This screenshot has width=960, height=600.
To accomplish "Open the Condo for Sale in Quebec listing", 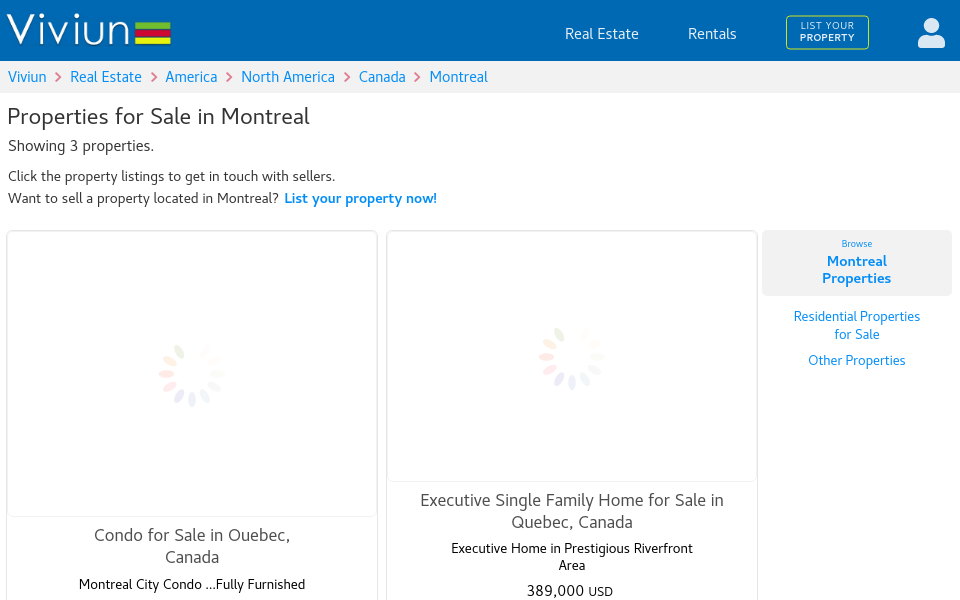I will tap(192, 546).
